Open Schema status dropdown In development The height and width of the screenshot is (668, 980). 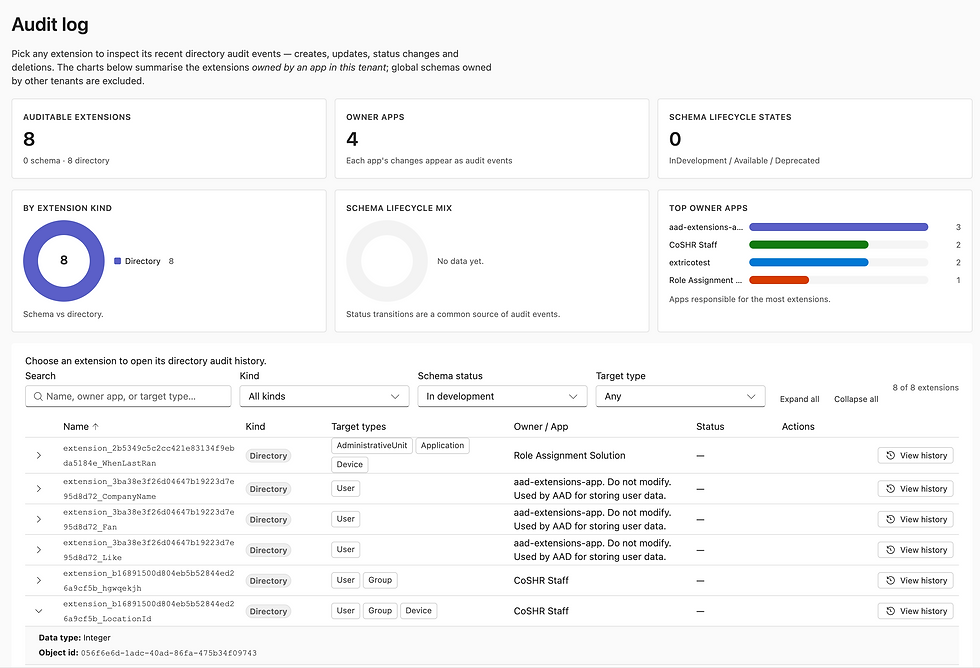click(502, 396)
